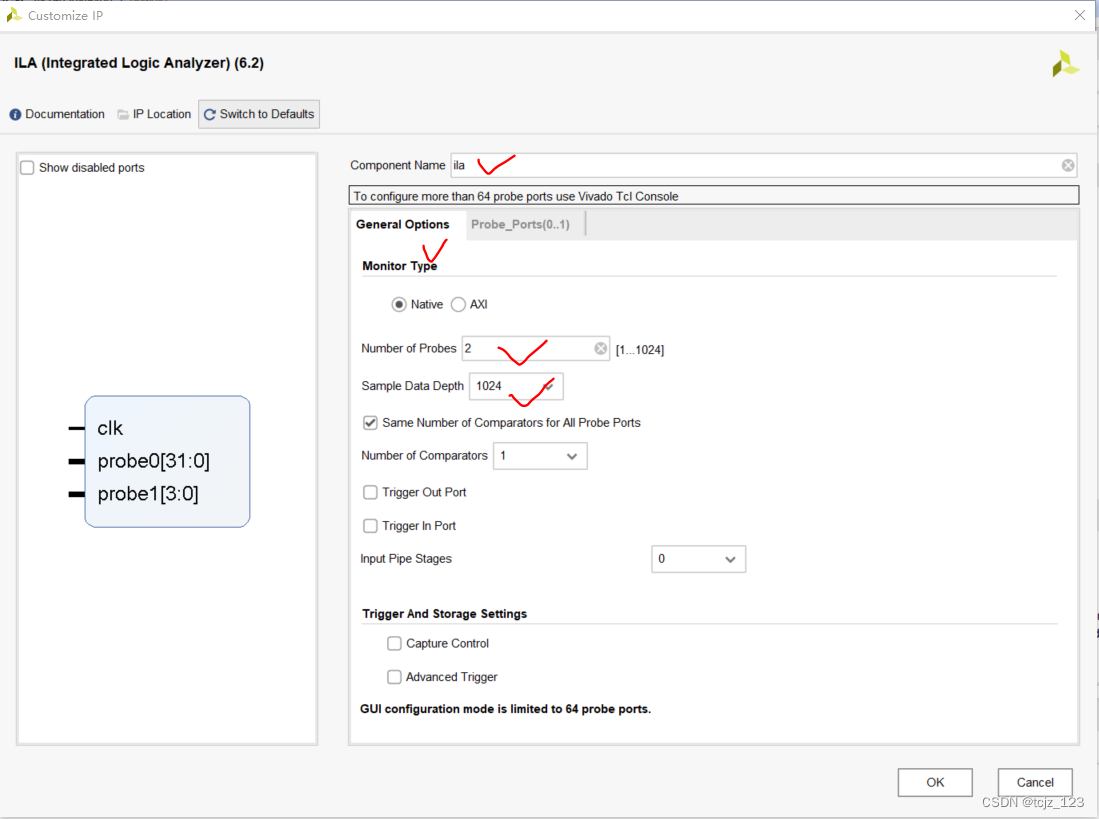Toggle Show disabled ports checkbox
The height and width of the screenshot is (819, 1099).
pyautogui.click(x=27, y=167)
